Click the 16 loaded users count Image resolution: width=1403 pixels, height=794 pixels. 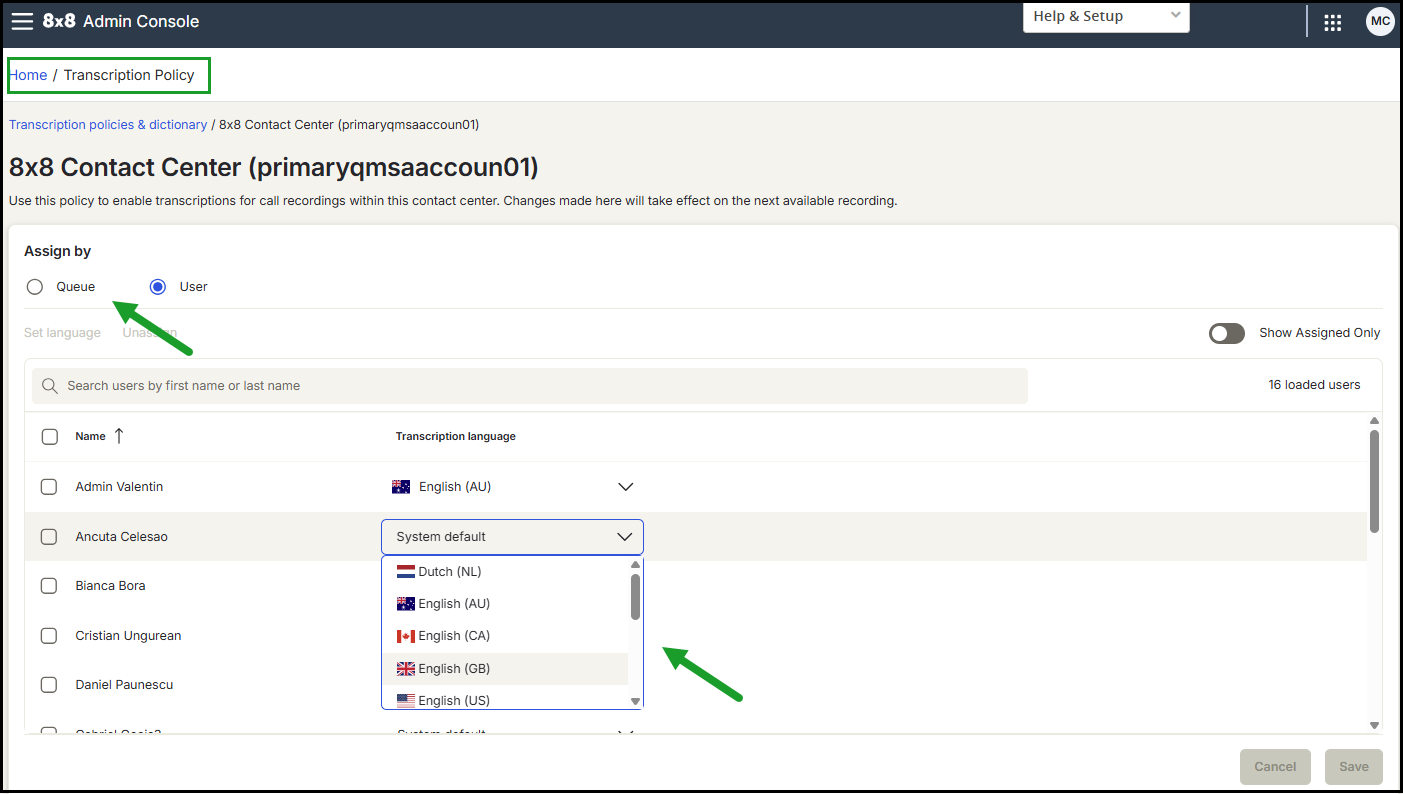(1314, 385)
